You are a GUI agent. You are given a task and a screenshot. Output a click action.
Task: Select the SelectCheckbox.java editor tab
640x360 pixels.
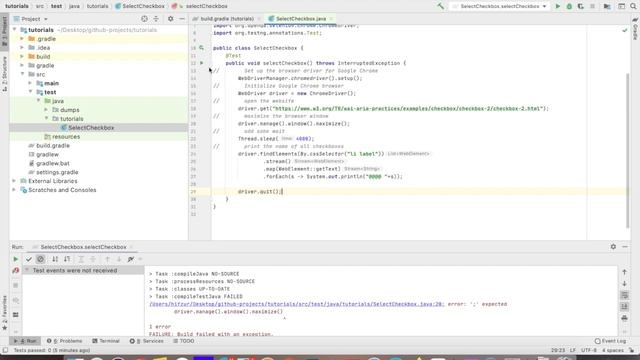301,19
